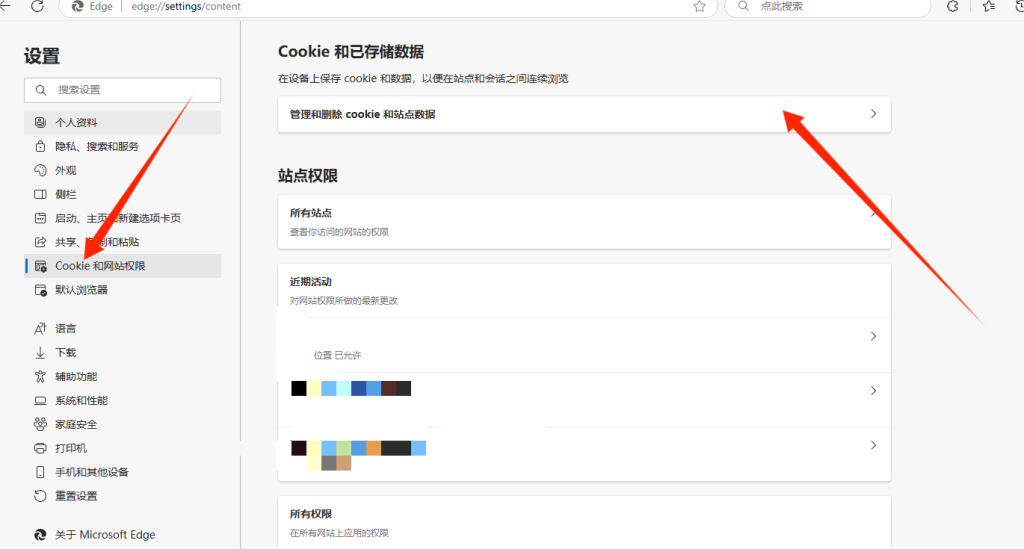Click 重置设置 in sidebar
This screenshot has height=549, width=1024.
tap(76, 496)
